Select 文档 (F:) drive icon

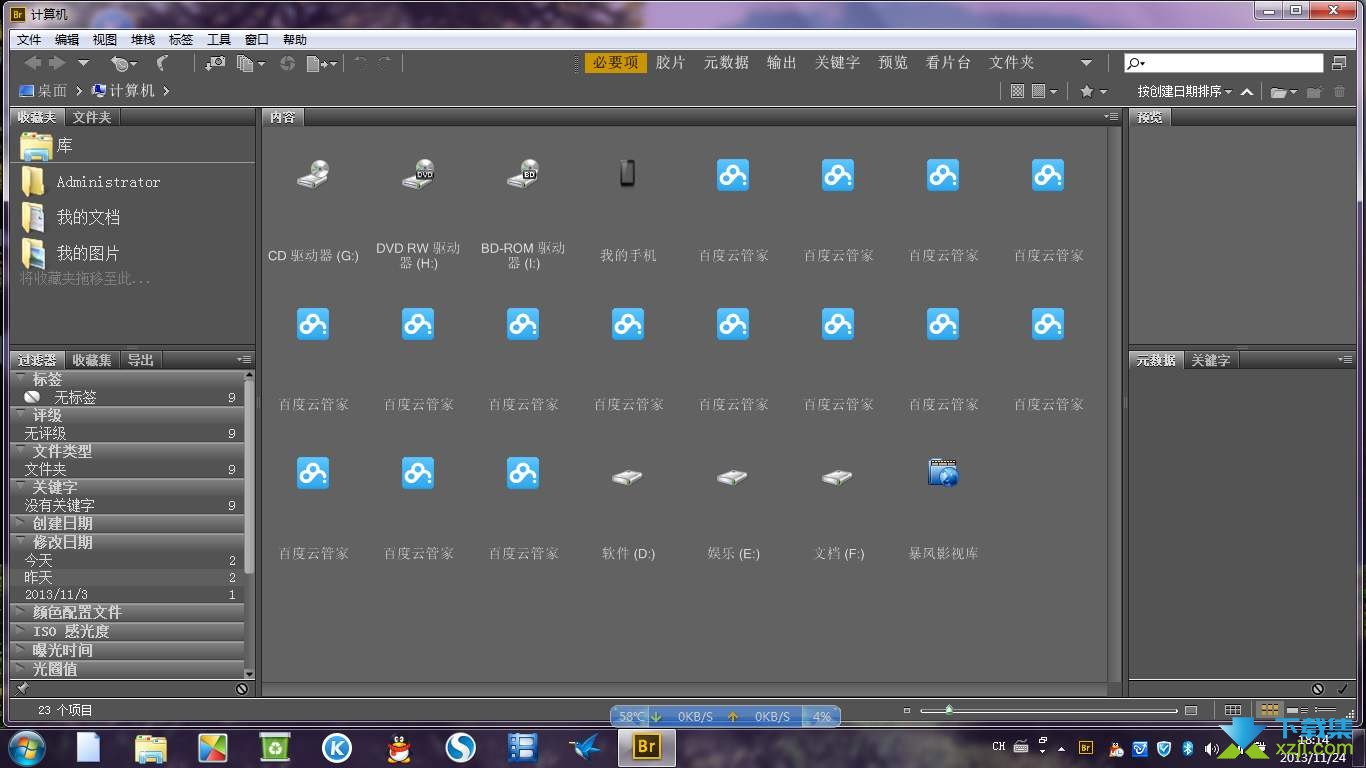(x=838, y=477)
